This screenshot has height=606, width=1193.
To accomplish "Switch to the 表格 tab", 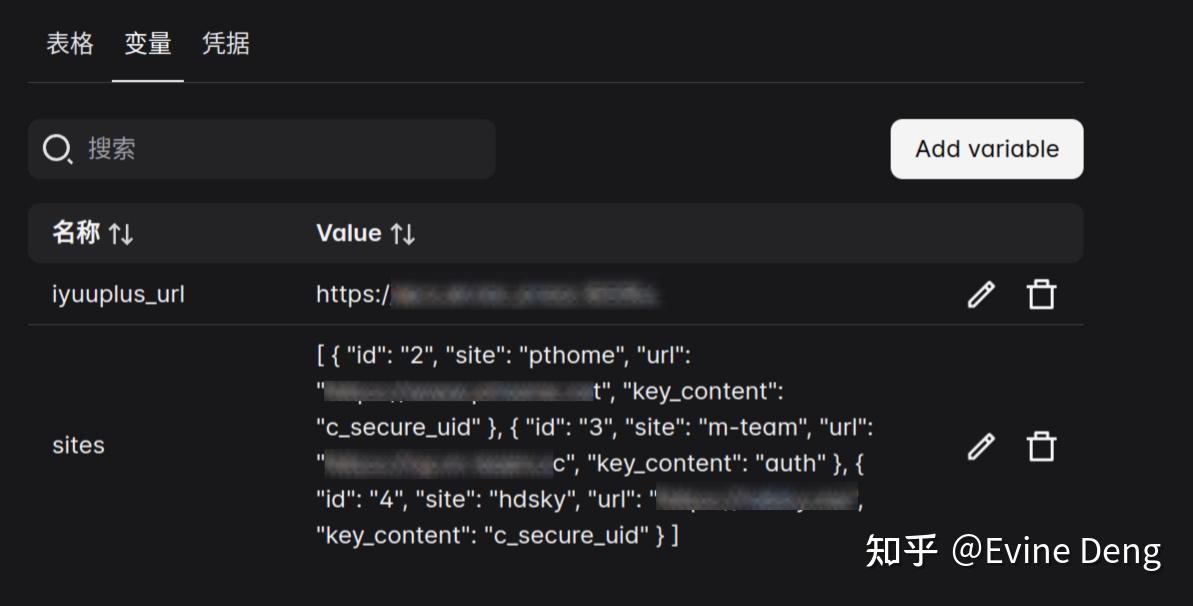I will point(70,44).
